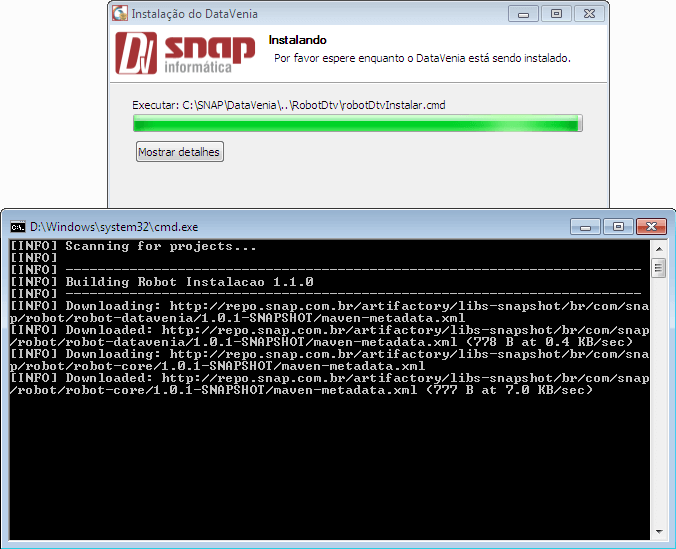Close the cmd.exe console window
The image size is (676, 549).
[x=651, y=227]
